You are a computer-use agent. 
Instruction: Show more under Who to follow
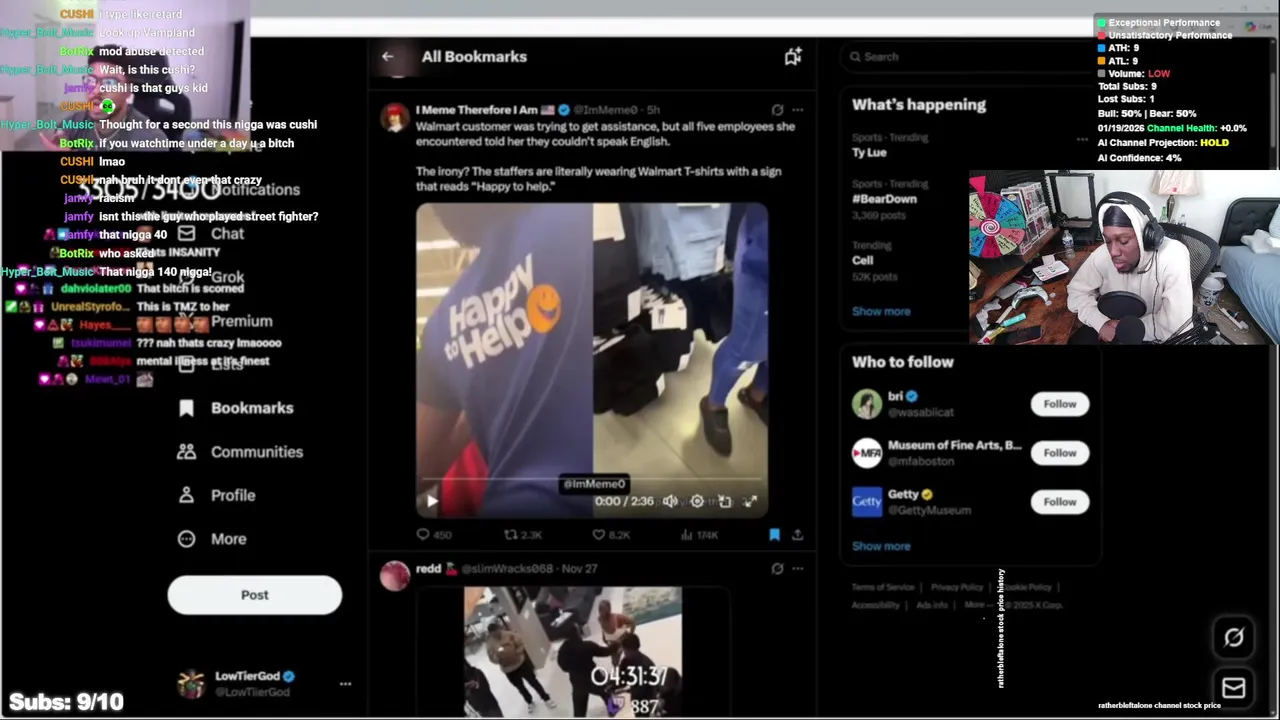(881, 546)
